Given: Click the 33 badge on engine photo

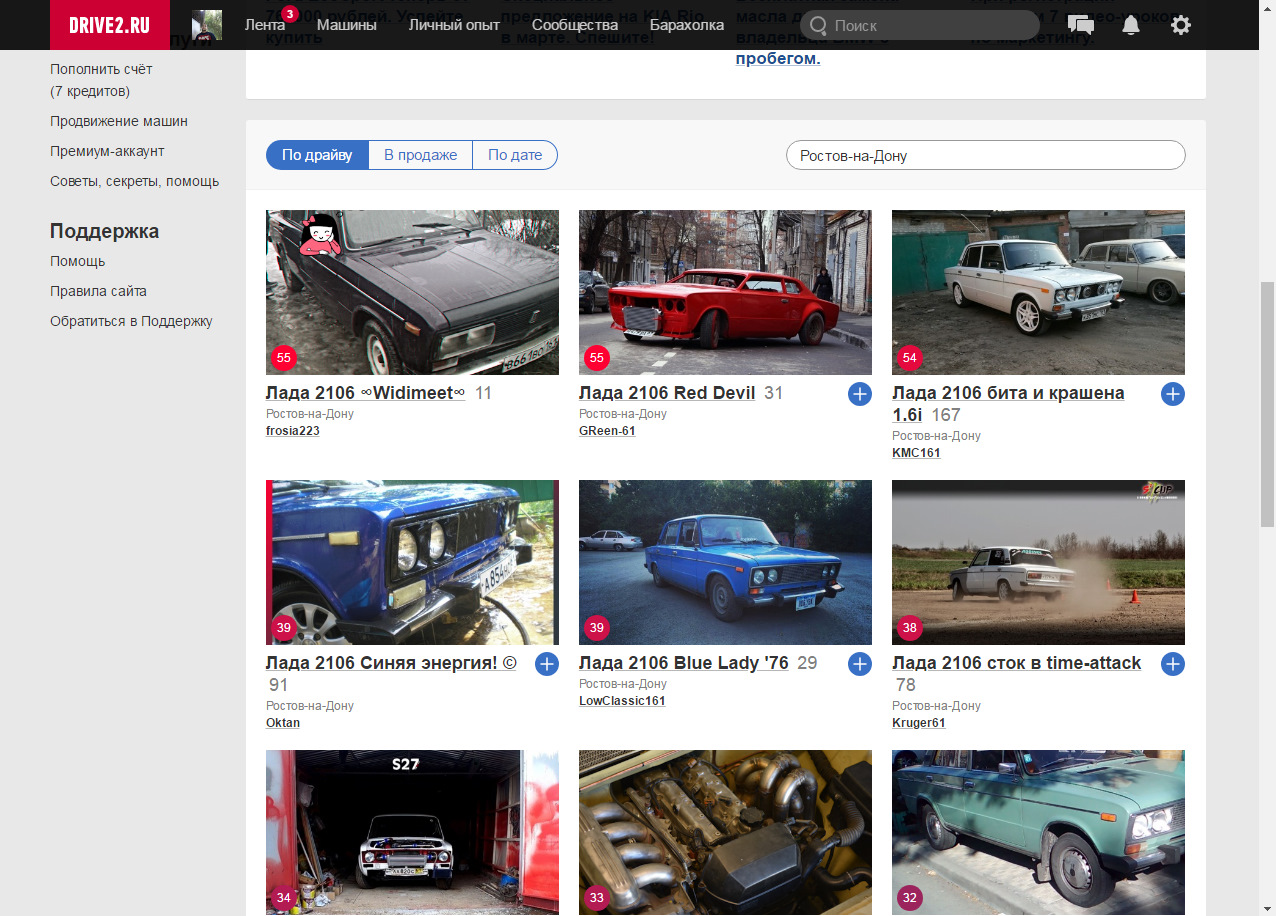Looking at the screenshot, I should click(x=597, y=898).
